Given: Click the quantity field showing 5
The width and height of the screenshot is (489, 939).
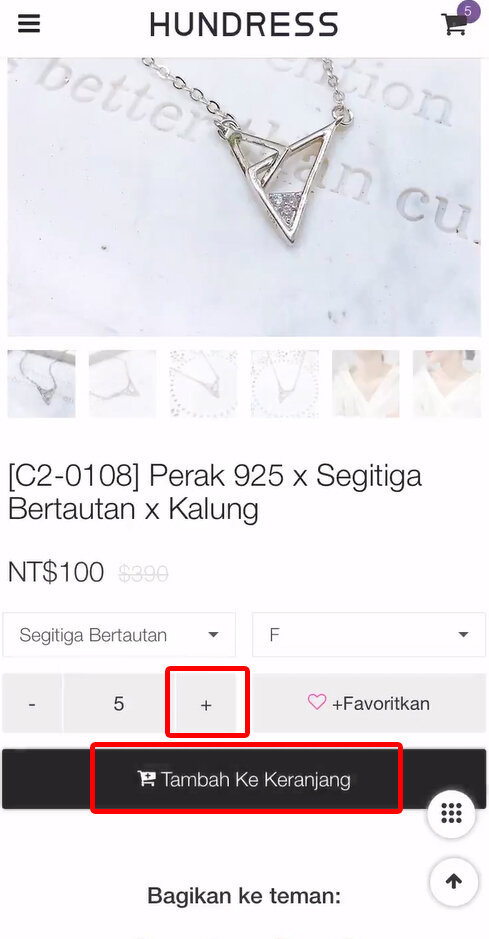Looking at the screenshot, I should click(119, 704).
